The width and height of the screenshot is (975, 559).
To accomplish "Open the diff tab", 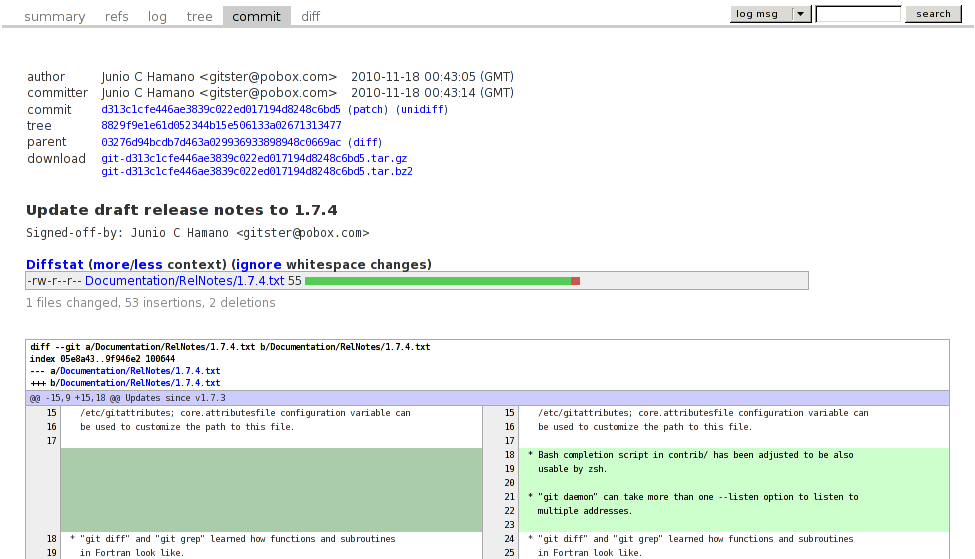I will click(310, 17).
